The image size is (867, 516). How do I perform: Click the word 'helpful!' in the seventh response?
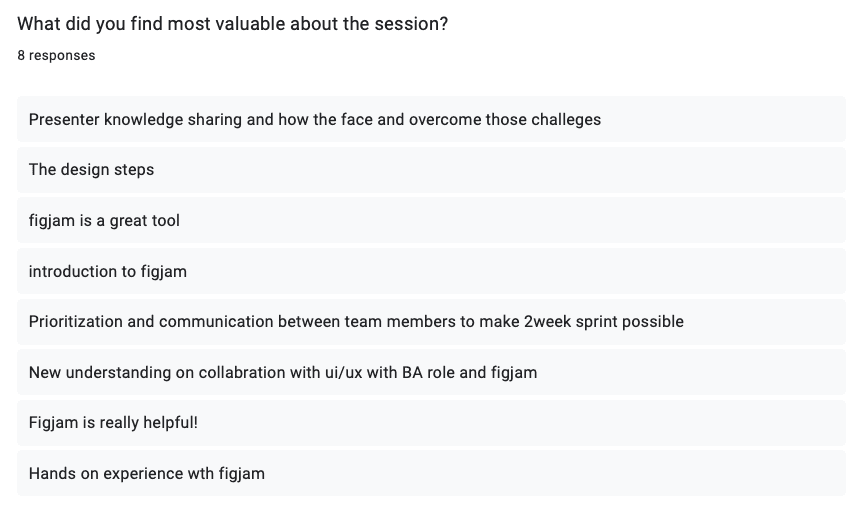170,423
